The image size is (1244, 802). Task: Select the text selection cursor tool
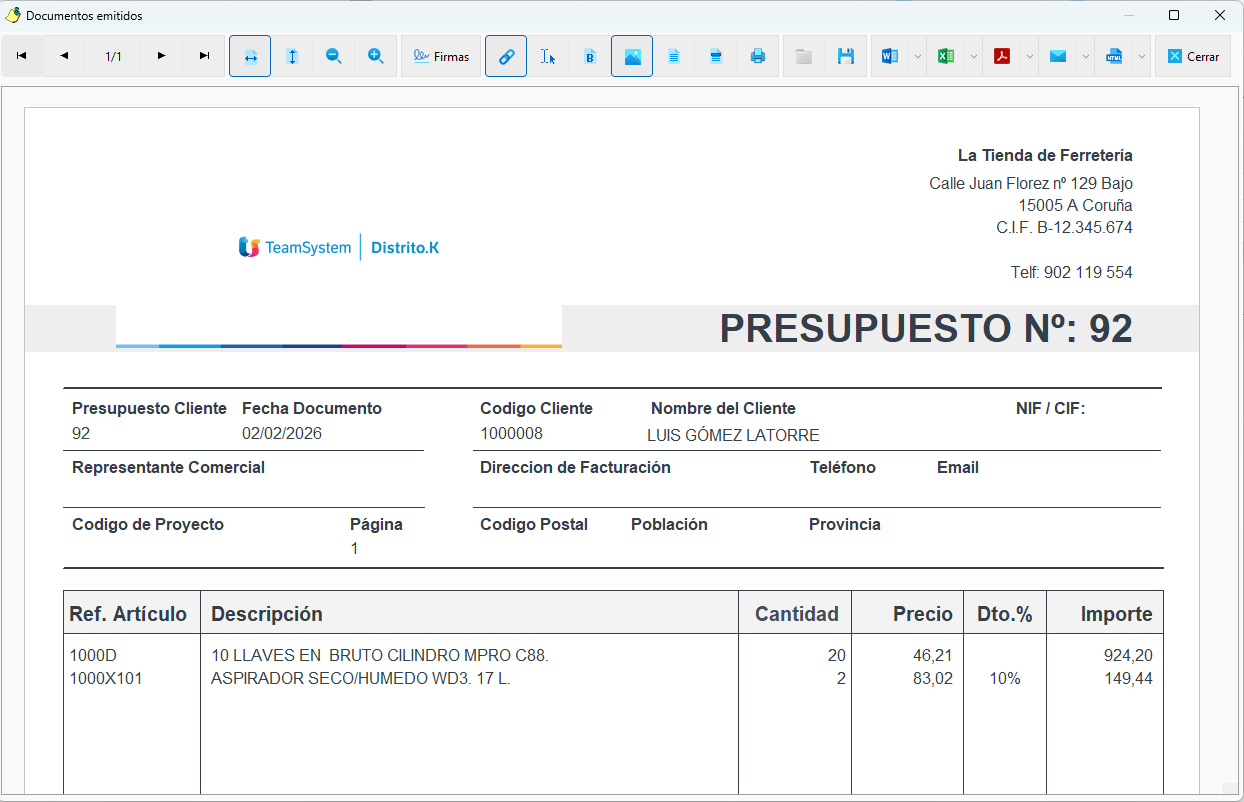548,56
